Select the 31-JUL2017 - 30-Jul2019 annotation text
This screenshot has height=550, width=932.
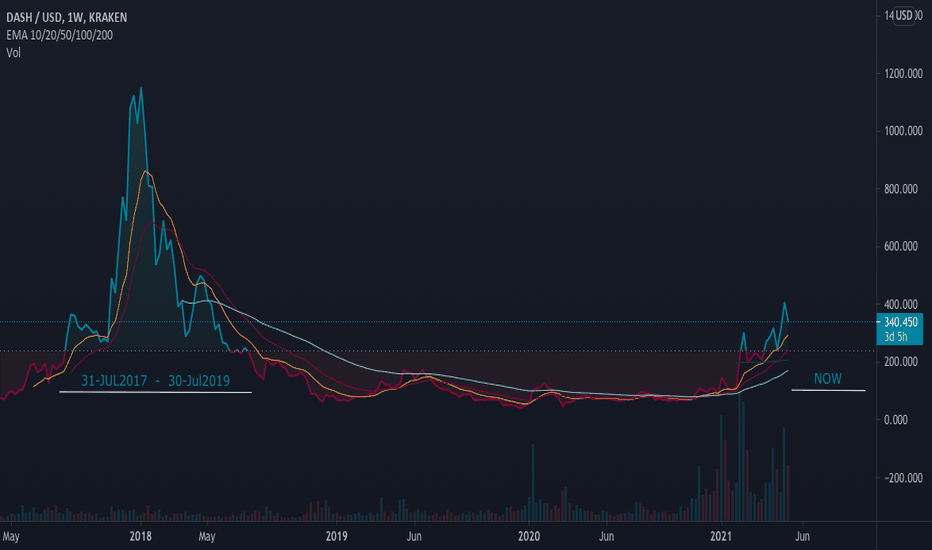tap(155, 381)
